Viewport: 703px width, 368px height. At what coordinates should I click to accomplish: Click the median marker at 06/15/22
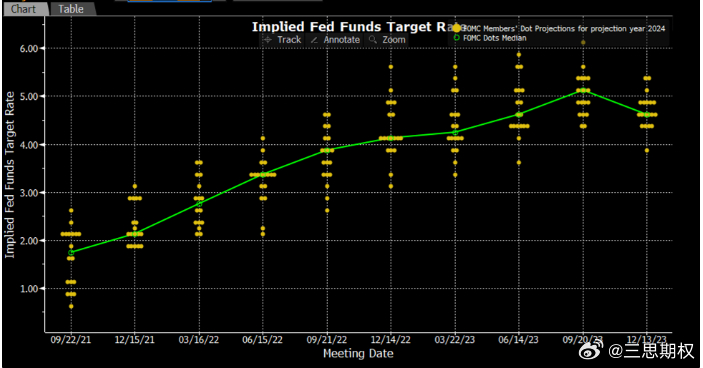(263, 174)
